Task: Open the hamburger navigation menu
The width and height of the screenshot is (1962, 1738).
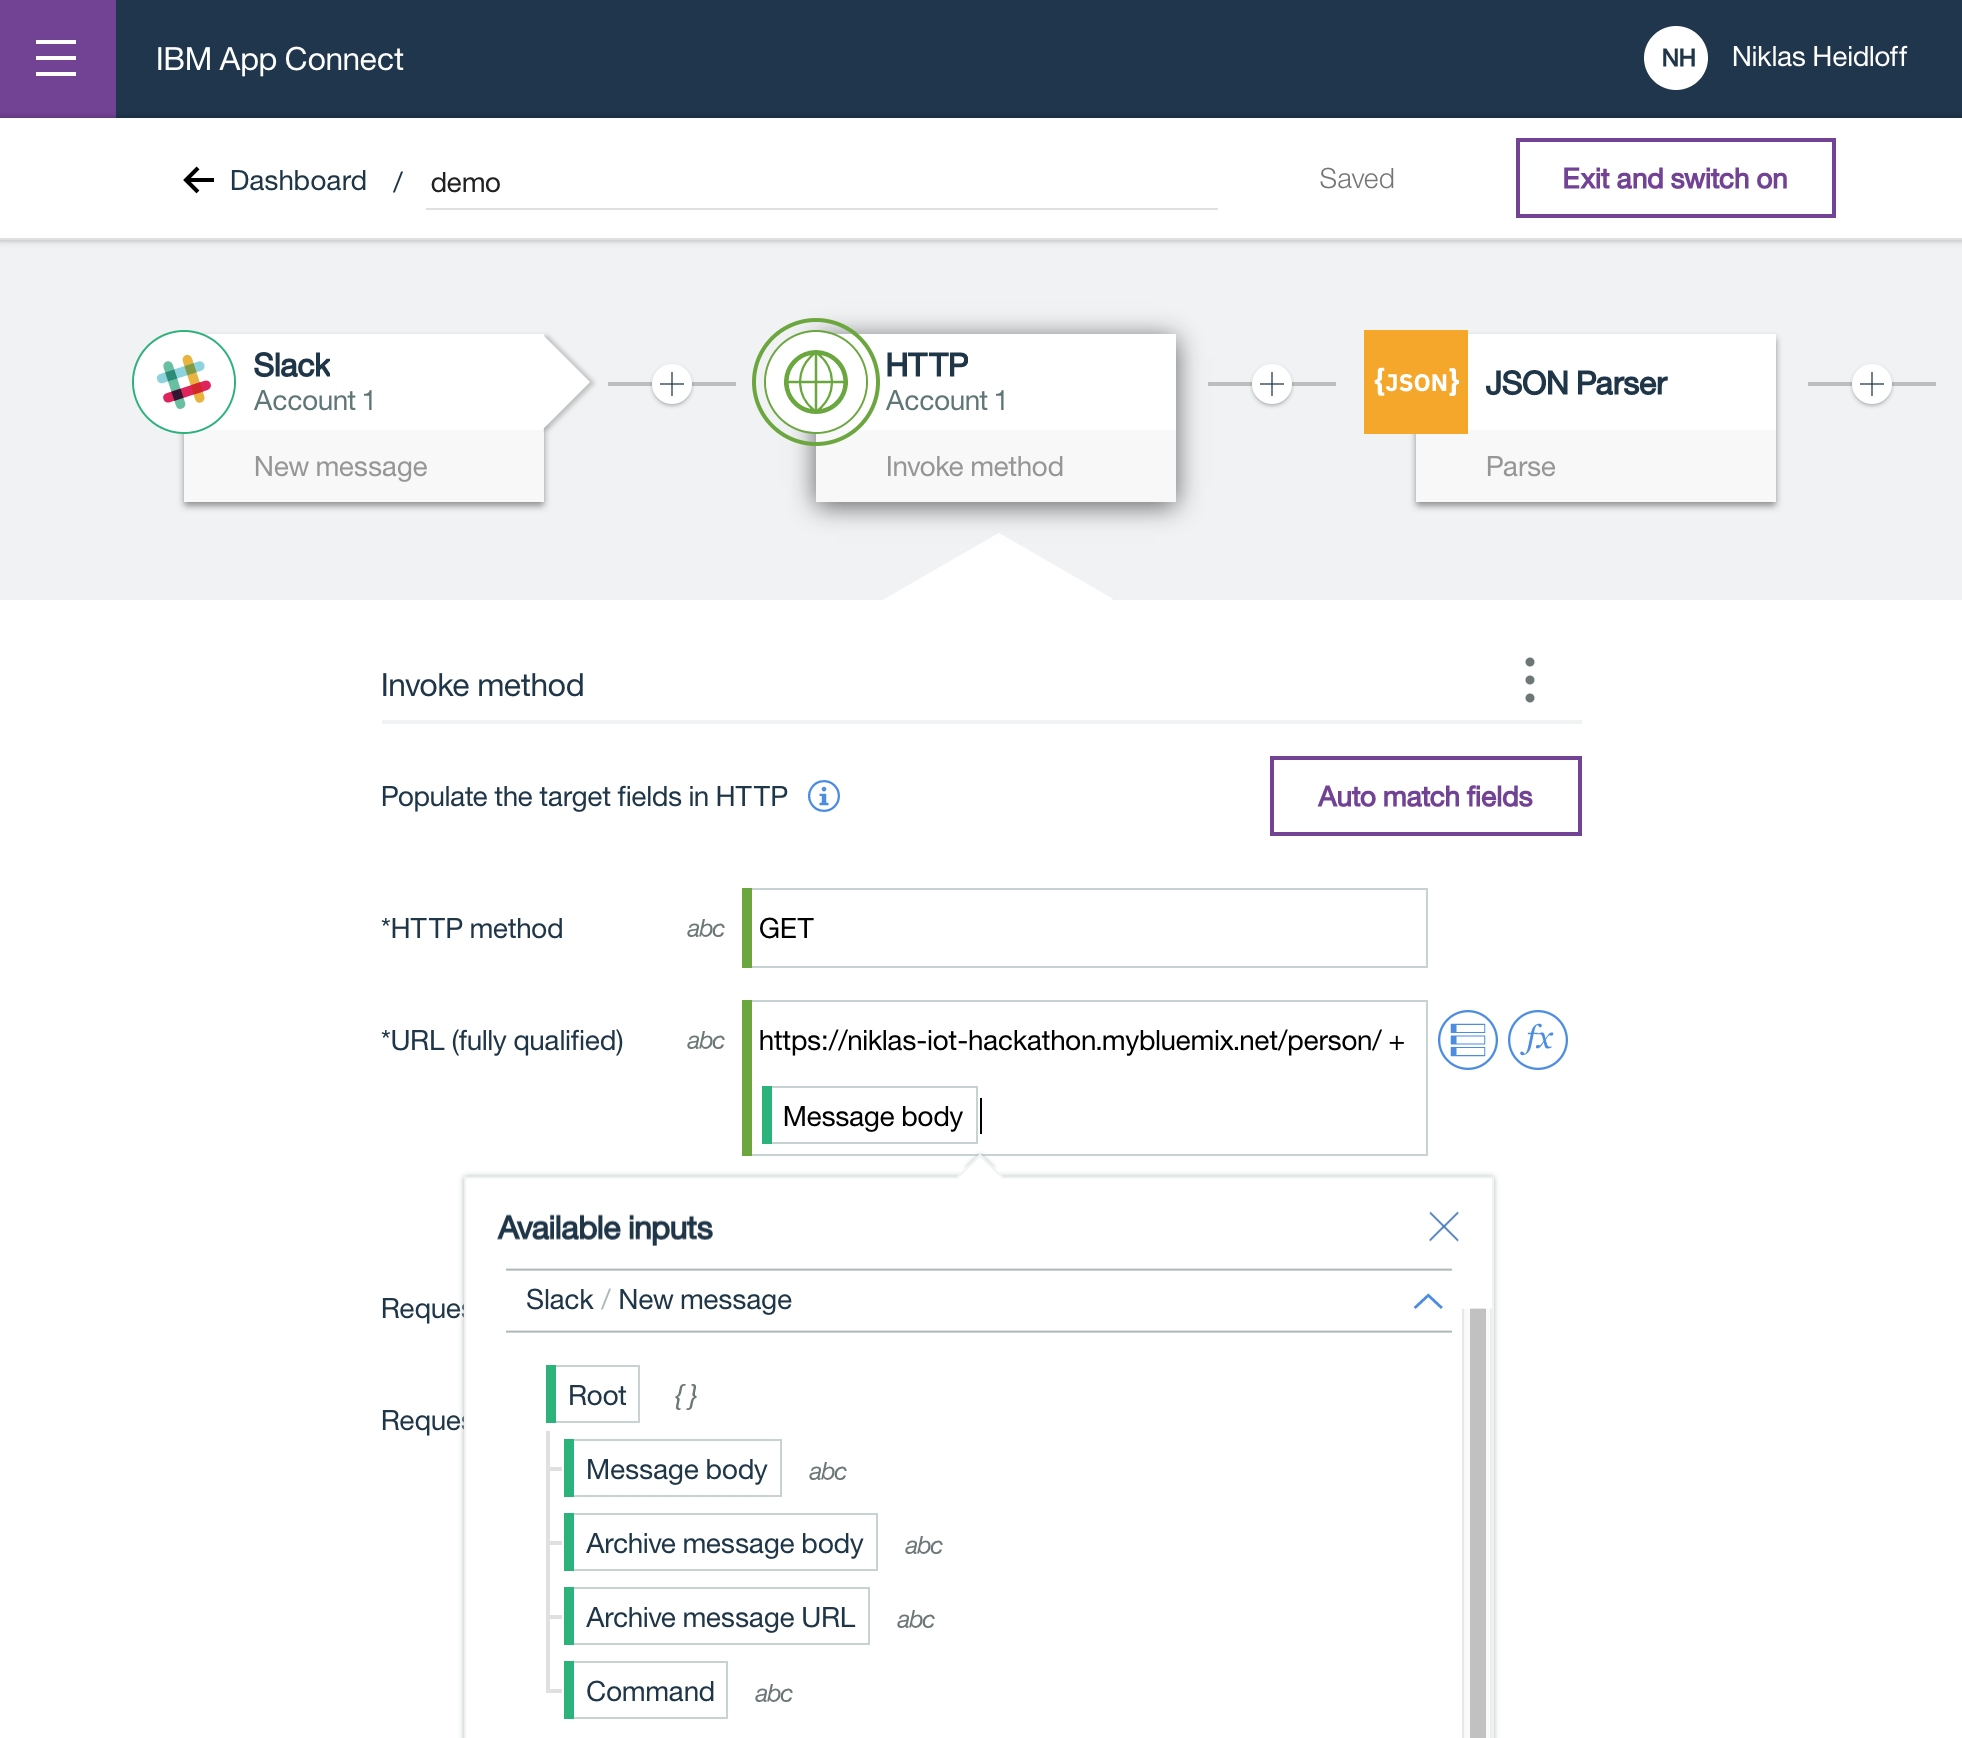Action: (57, 58)
